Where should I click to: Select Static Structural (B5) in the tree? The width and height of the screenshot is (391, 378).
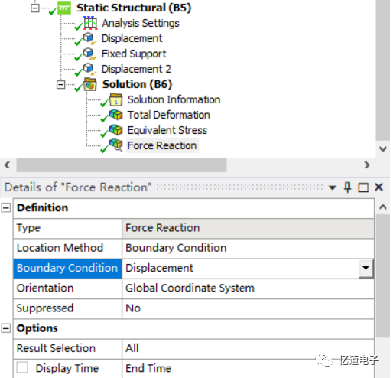134,8
